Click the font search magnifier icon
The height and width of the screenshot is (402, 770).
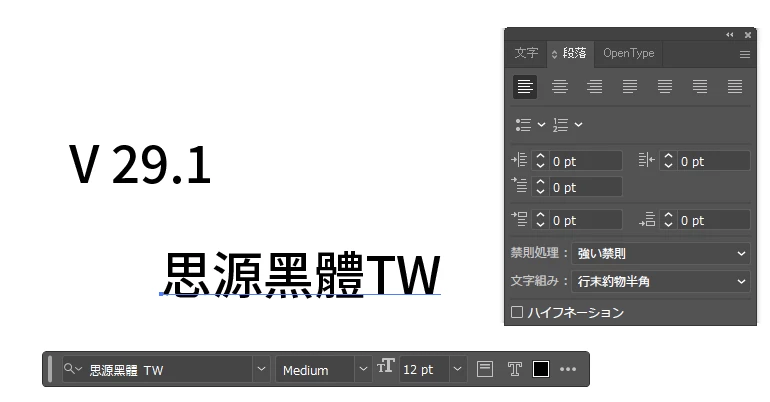[x=72, y=369]
